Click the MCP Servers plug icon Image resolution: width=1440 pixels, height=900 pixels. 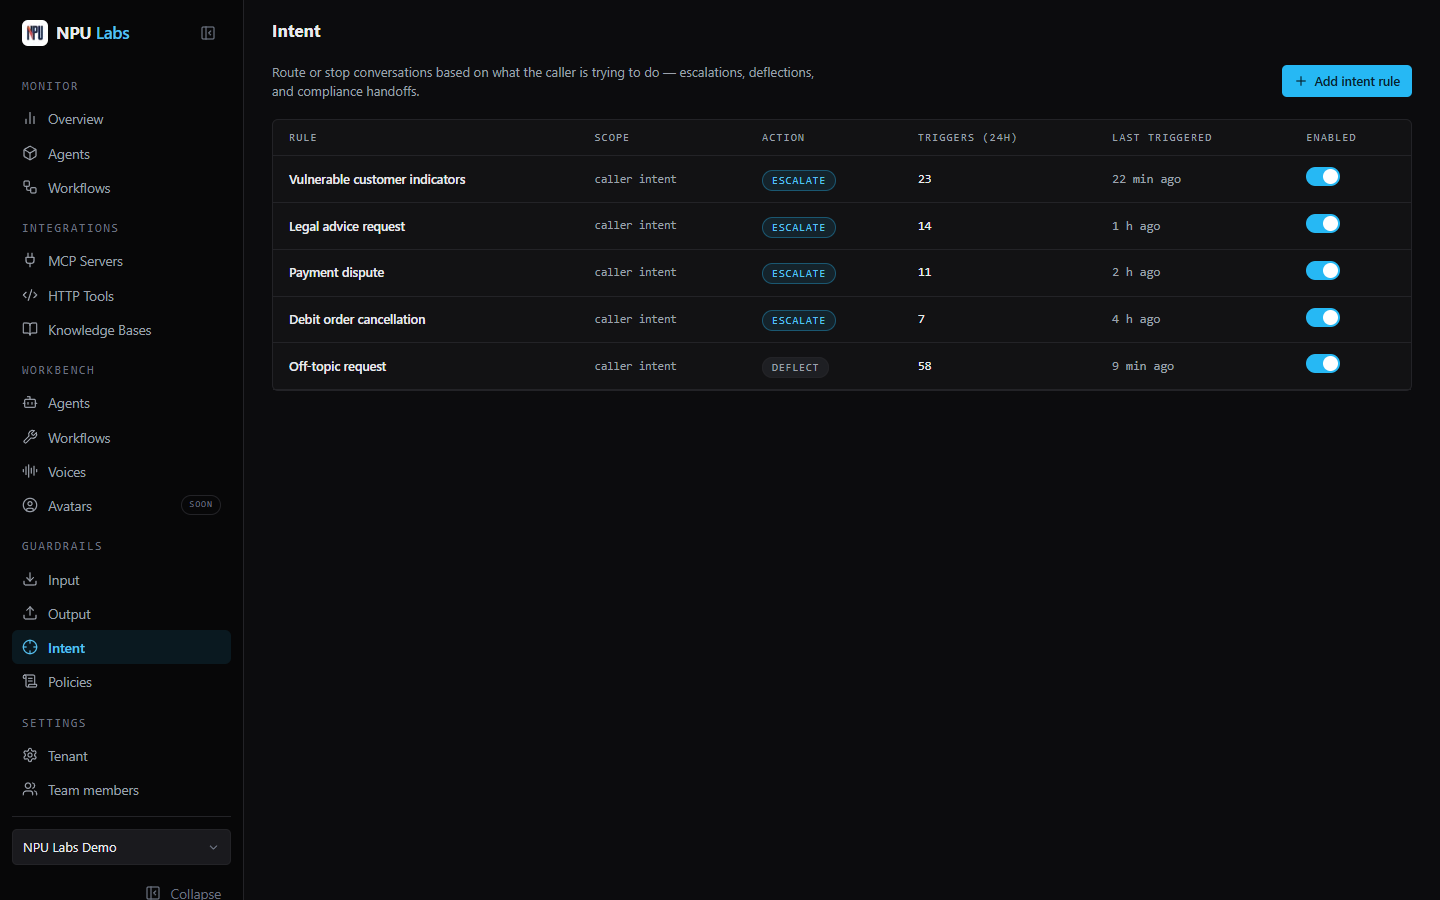[x=30, y=260]
